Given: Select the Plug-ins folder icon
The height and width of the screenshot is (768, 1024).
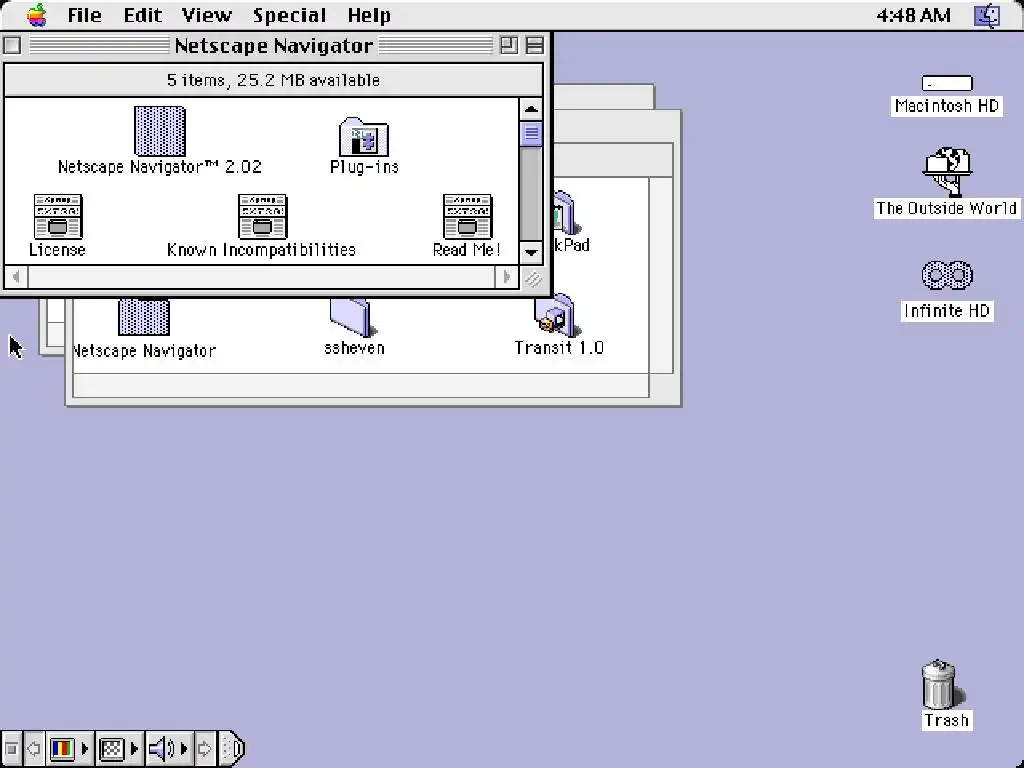Looking at the screenshot, I should (364, 137).
